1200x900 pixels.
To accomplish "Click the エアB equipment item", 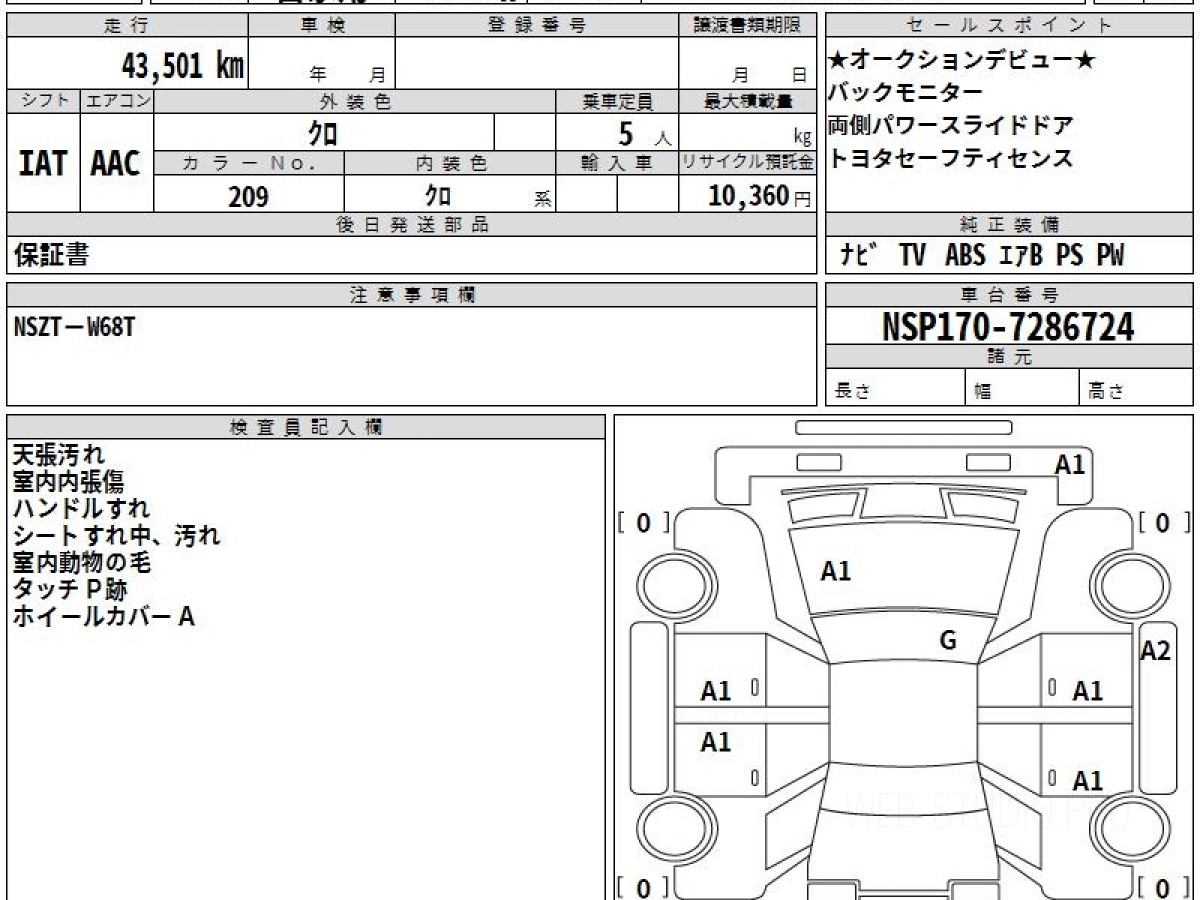I will (x=1020, y=256).
